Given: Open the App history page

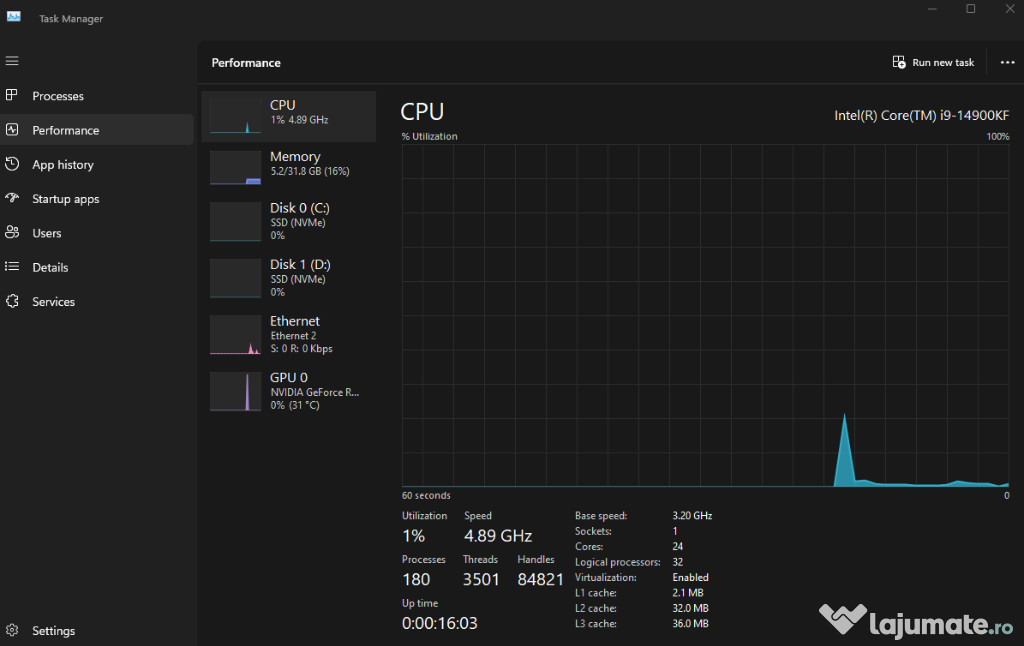Looking at the screenshot, I should (x=63, y=165).
